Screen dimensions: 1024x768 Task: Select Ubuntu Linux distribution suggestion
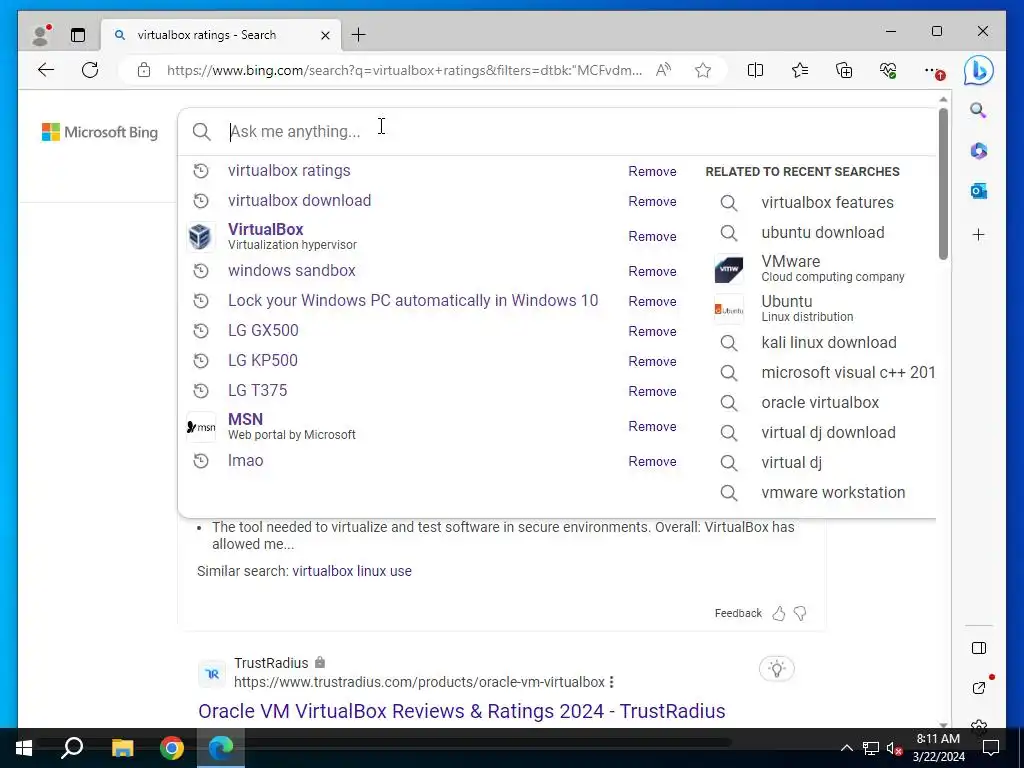[x=807, y=308]
